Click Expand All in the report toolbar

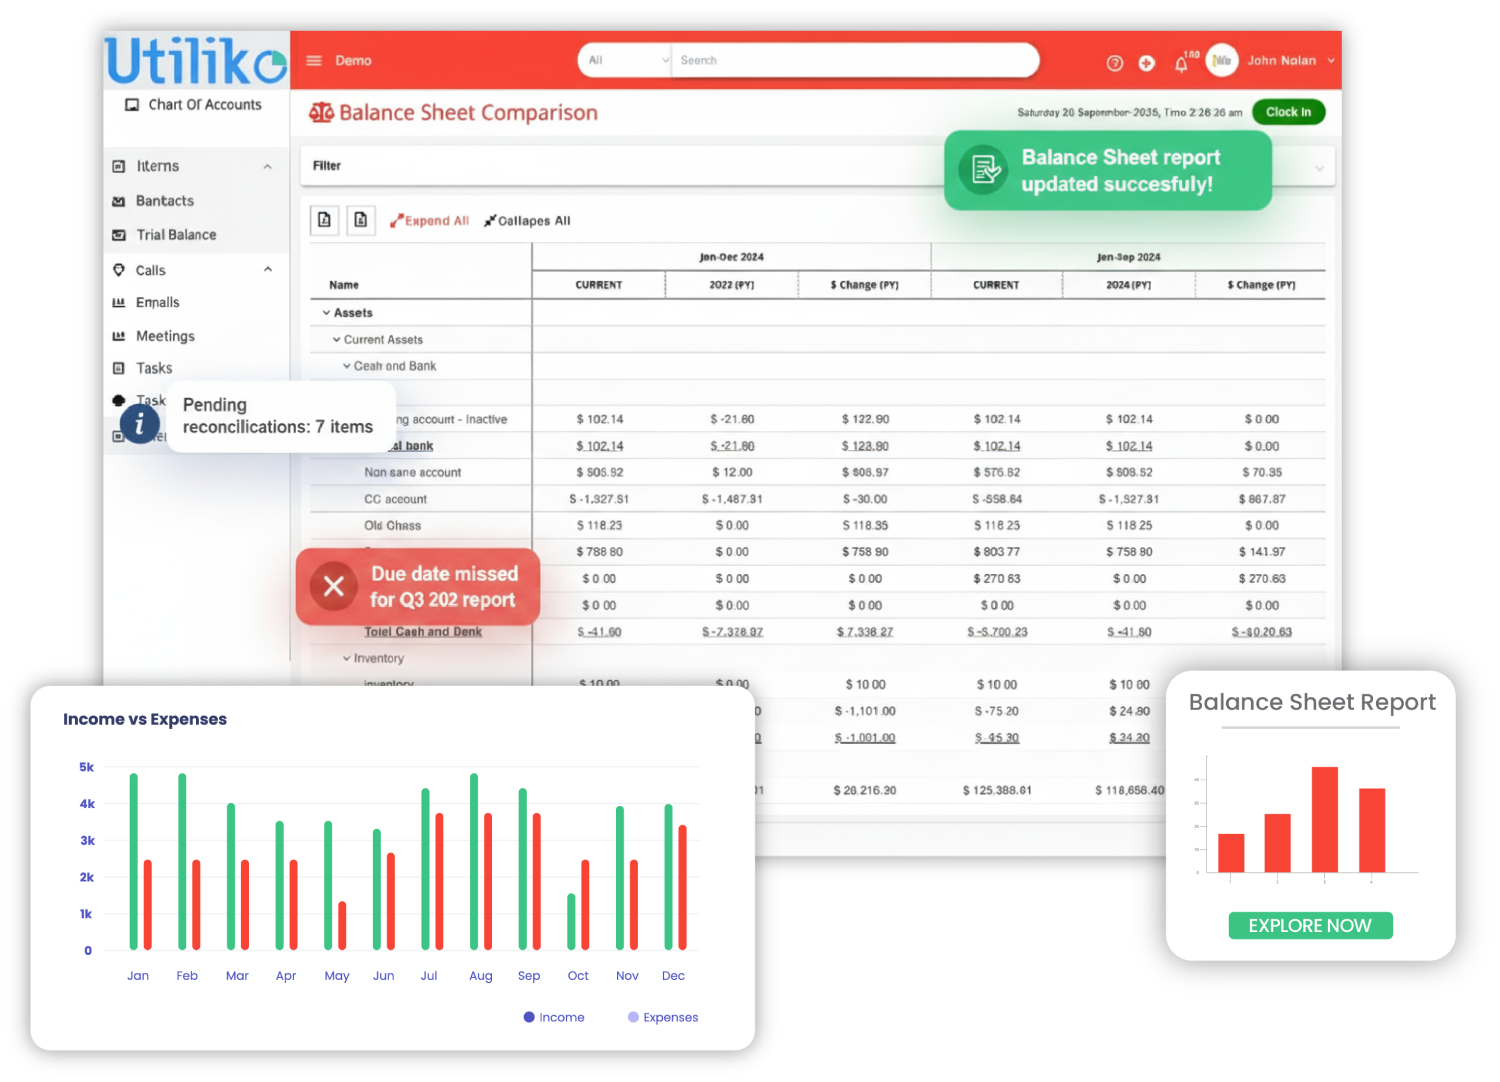click(430, 221)
